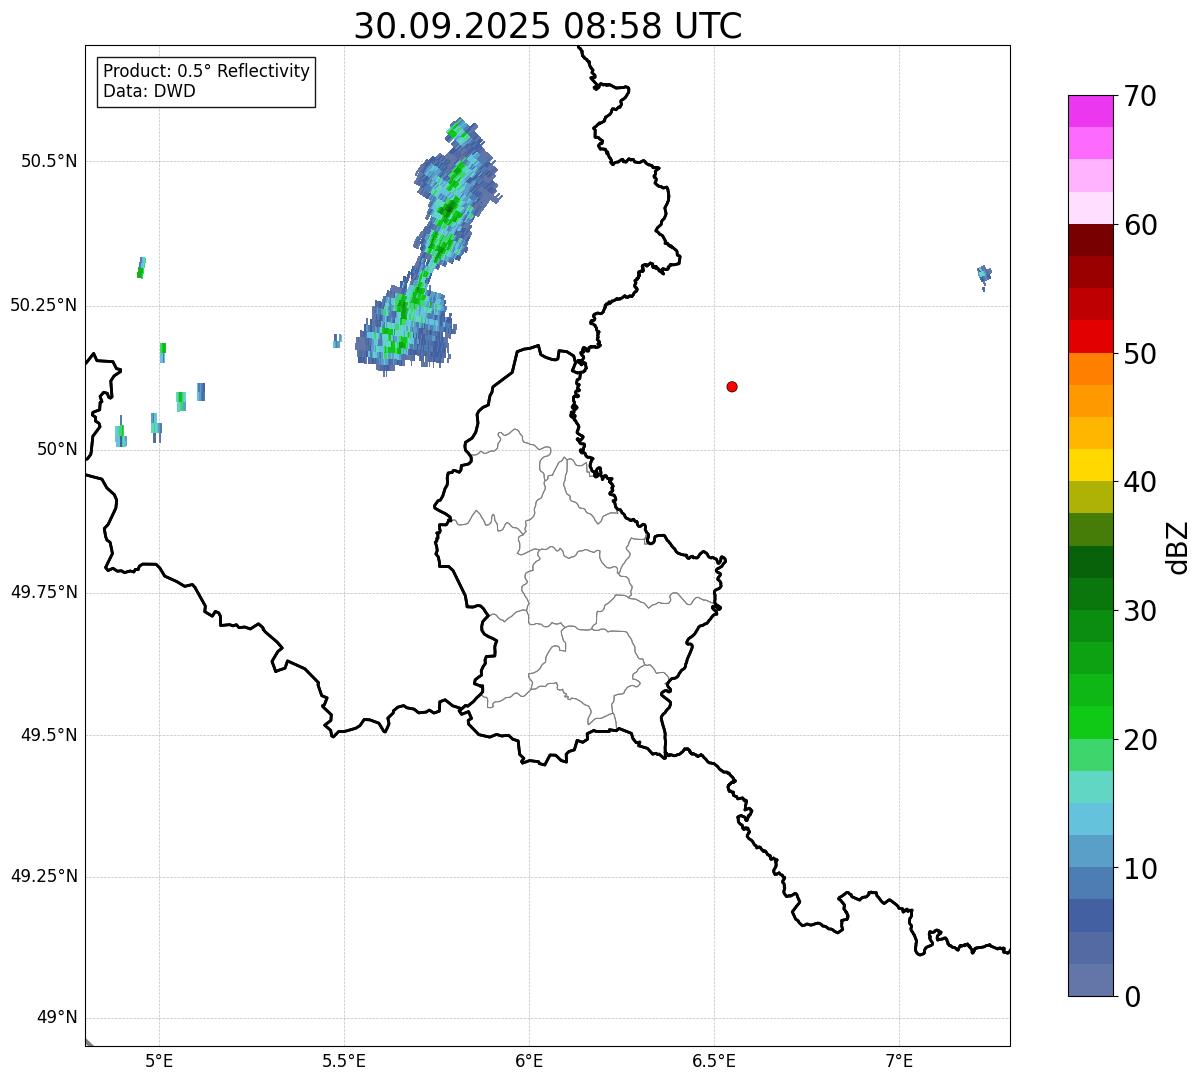
Task: Click the 49.75°N latitude label
Action: tap(44, 592)
